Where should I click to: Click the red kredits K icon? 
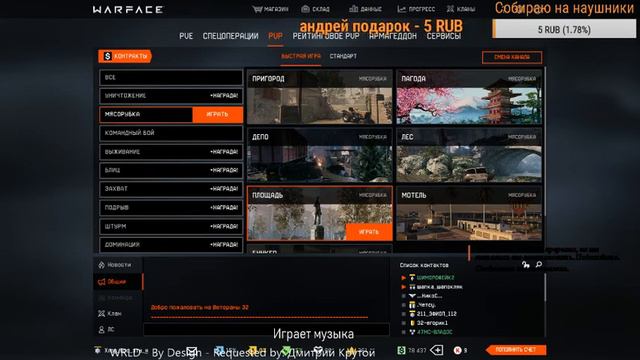(458, 350)
